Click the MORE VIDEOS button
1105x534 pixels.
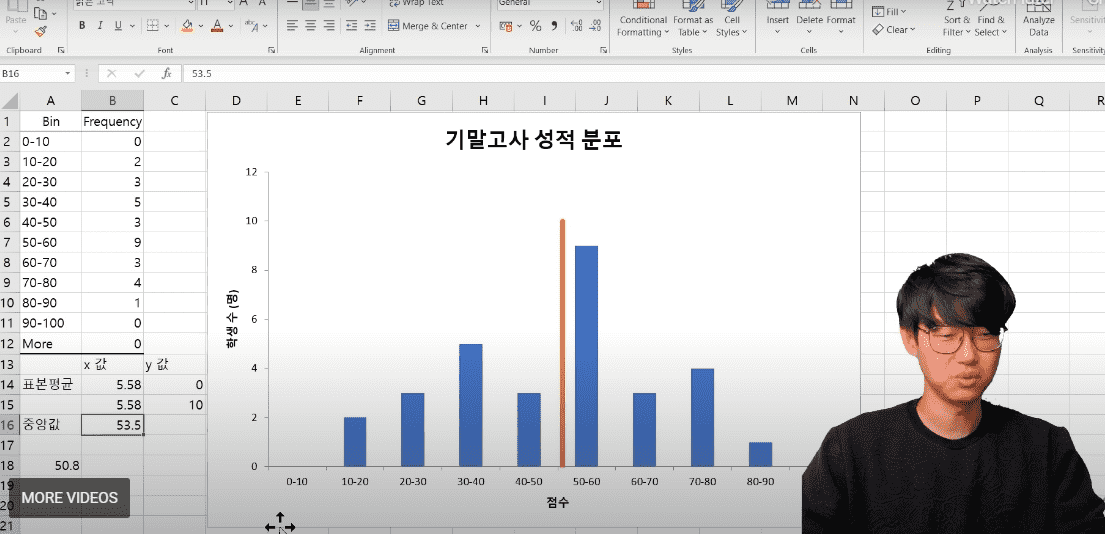point(70,498)
